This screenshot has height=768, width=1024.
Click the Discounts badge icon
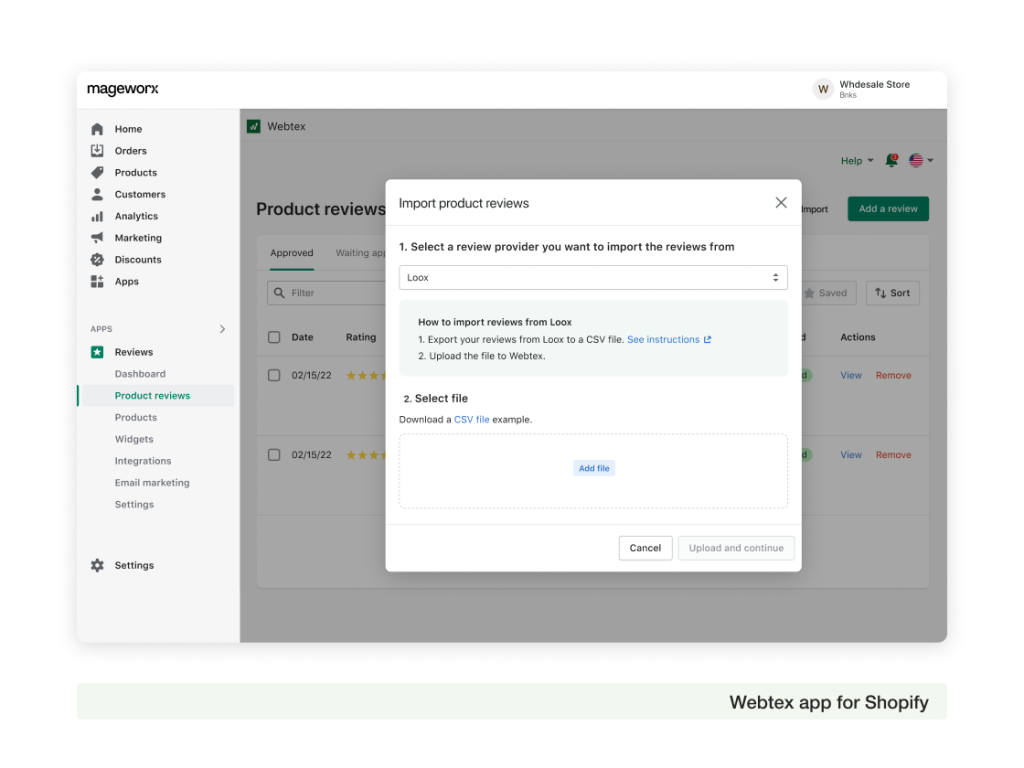click(x=97, y=259)
